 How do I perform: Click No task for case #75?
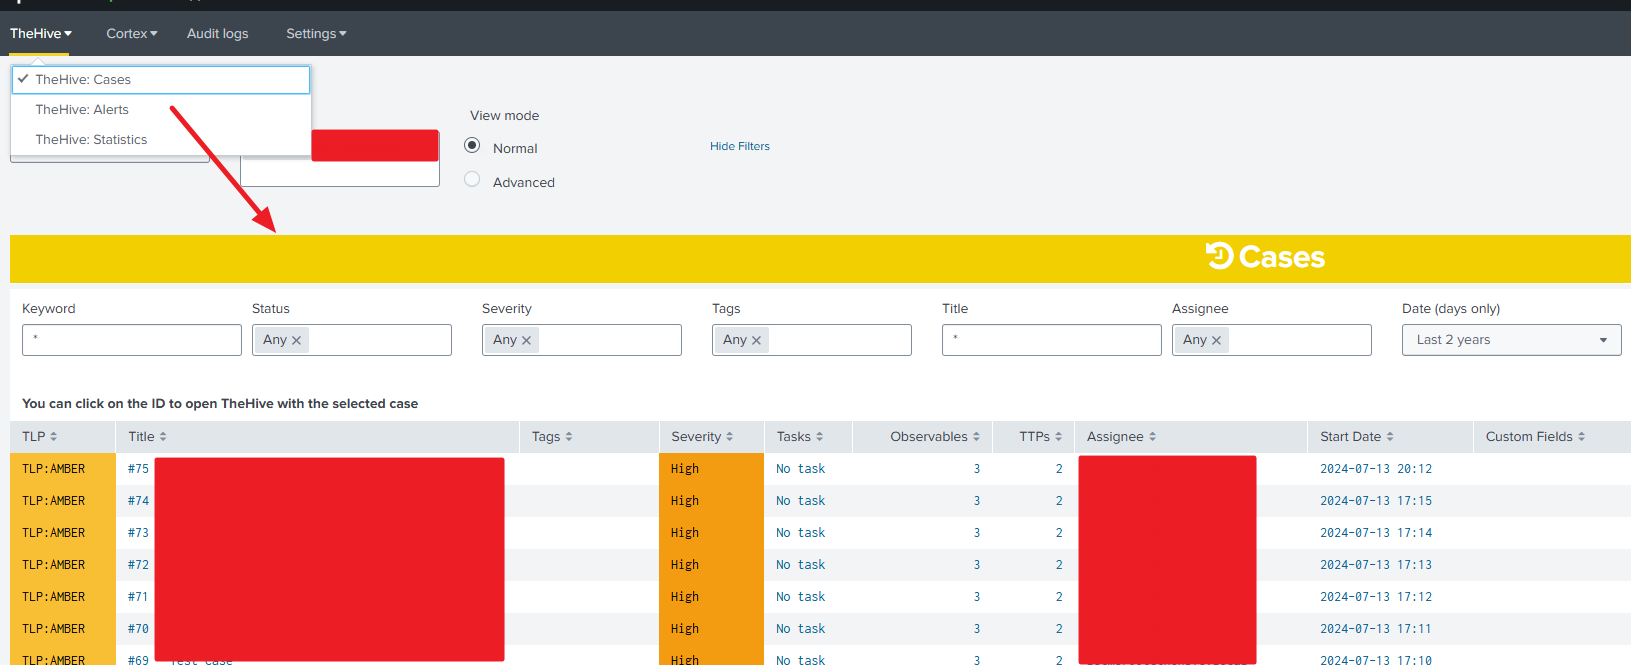[801, 469]
